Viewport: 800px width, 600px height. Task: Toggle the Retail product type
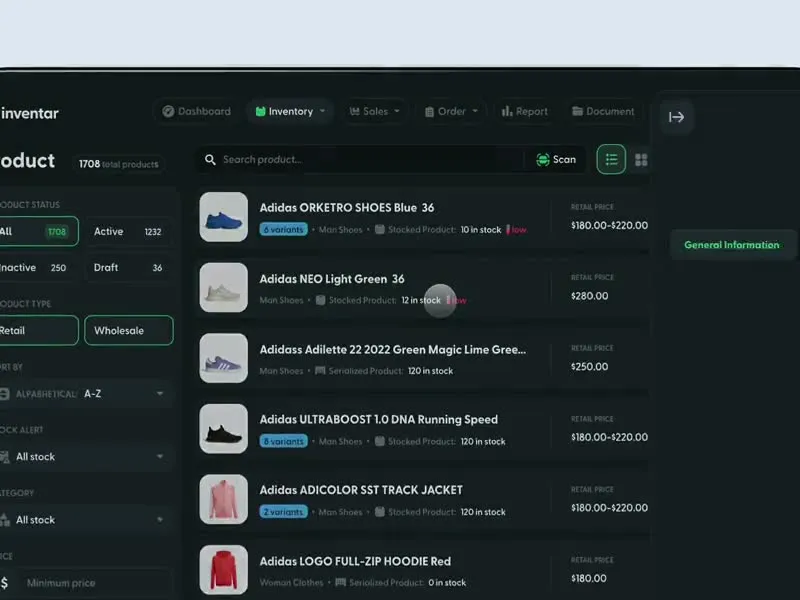38,331
